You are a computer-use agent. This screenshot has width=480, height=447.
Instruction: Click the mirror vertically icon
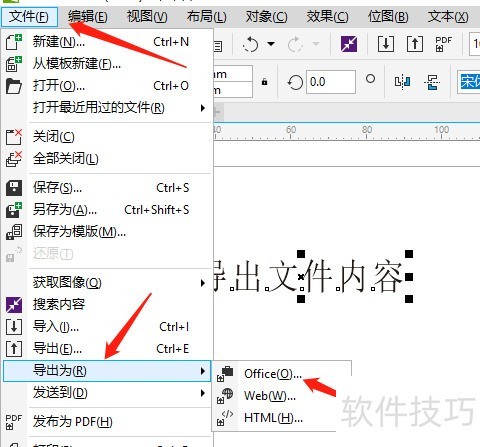(432, 82)
